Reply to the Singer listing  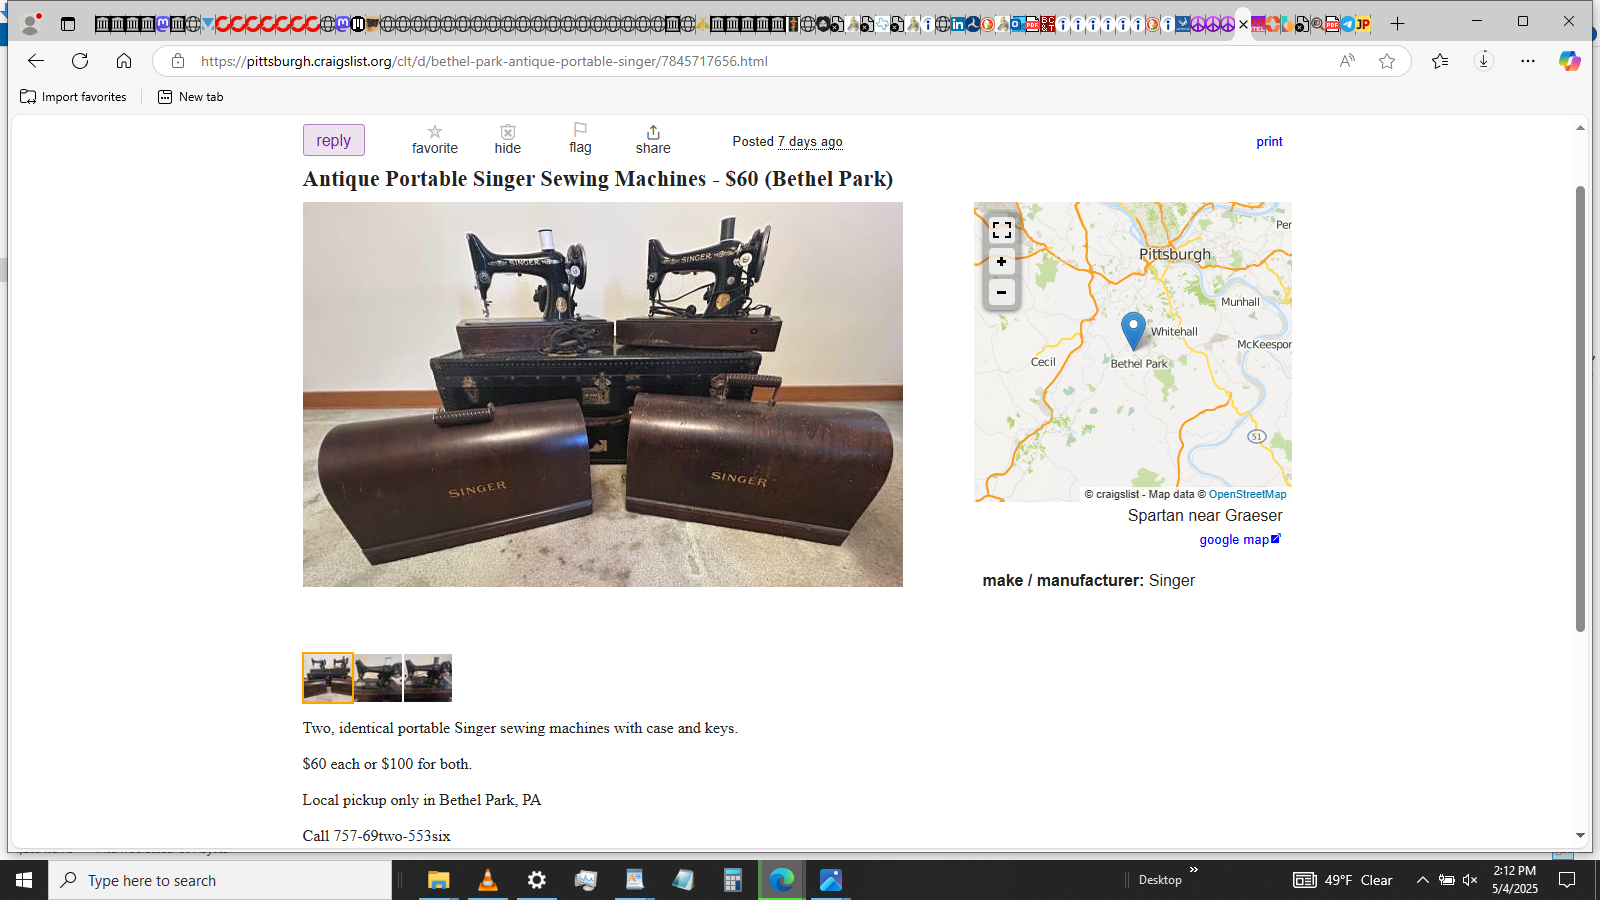pyautogui.click(x=334, y=140)
